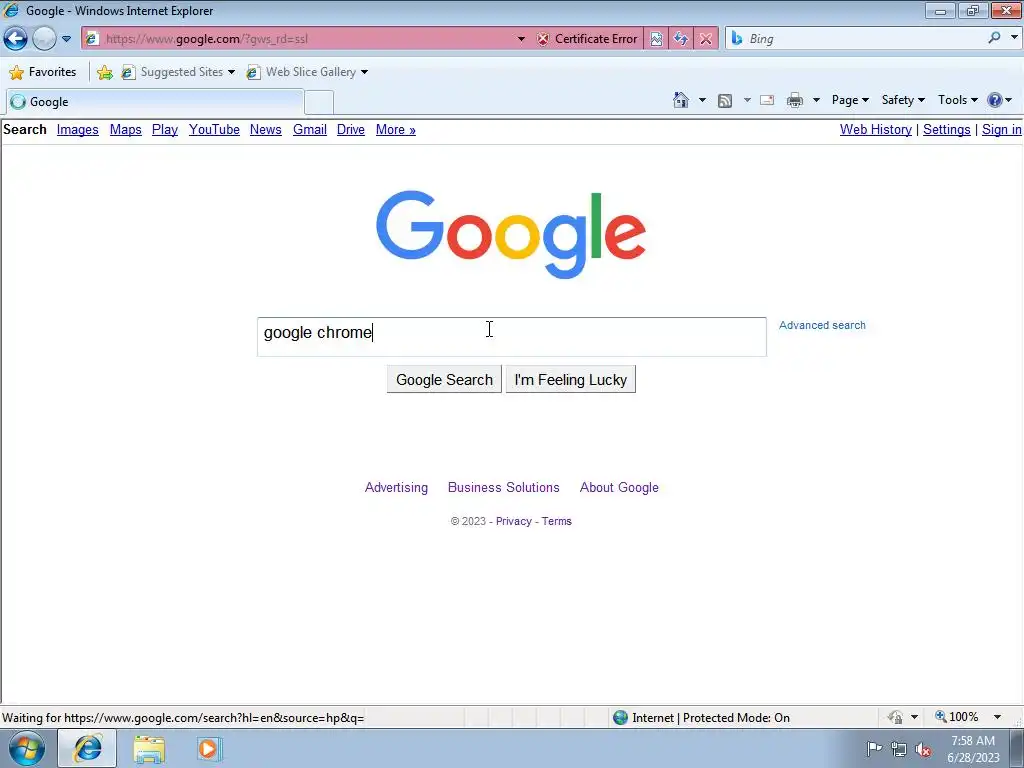Open the Safety menu
Screen dimensions: 1024x768
tap(903, 100)
